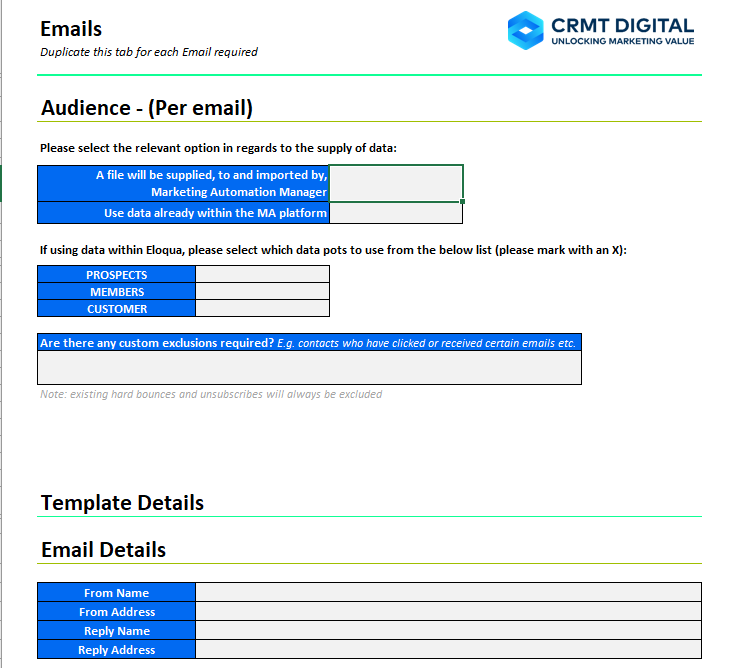Mark the CUSTOMER data pot cell
The height and width of the screenshot is (668, 737).
click(x=262, y=308)
